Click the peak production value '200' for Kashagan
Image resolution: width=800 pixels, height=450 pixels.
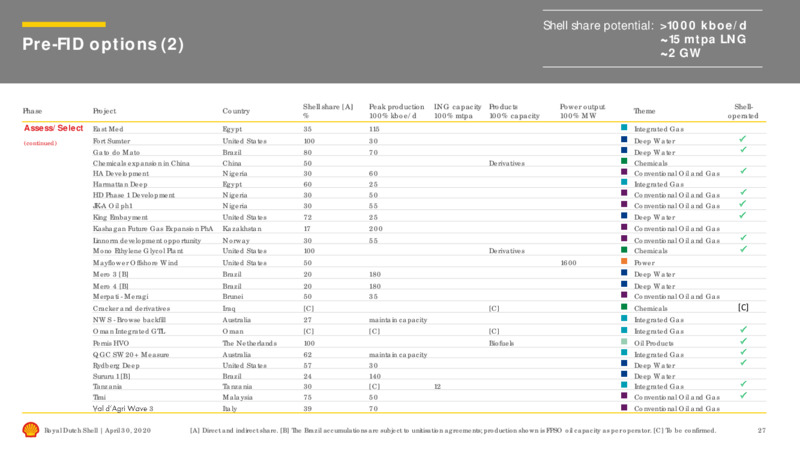click(x=376, y=229)
